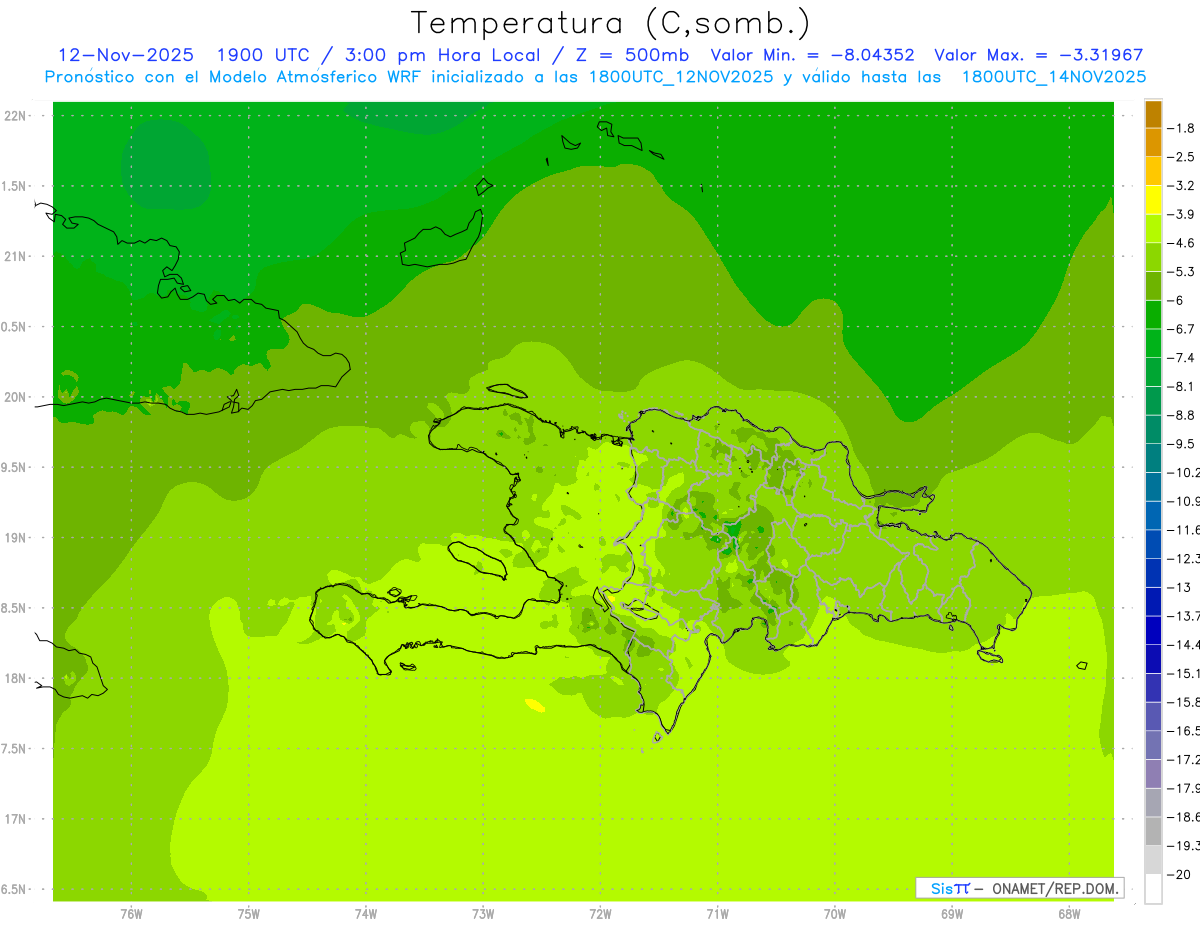Click the '-1.8' colorbar value
This screenshot has width=1200, height=927.
(x=1183, y=128)
